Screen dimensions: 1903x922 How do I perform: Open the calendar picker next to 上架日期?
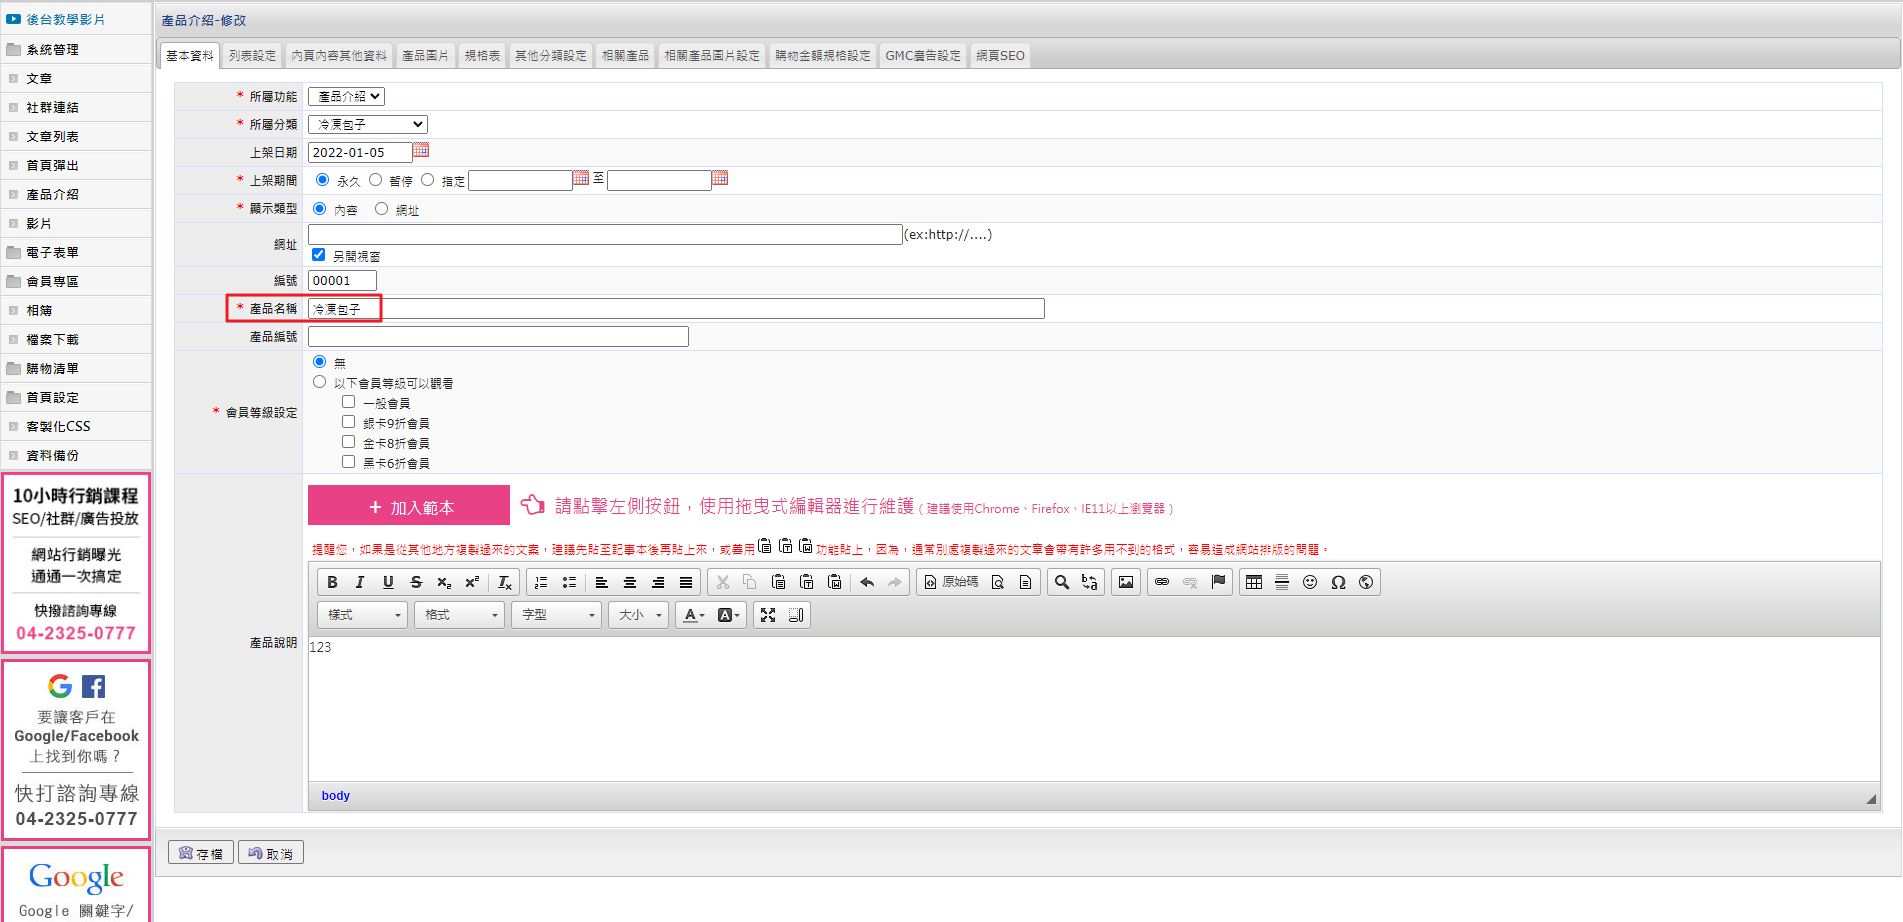[421, 150]
